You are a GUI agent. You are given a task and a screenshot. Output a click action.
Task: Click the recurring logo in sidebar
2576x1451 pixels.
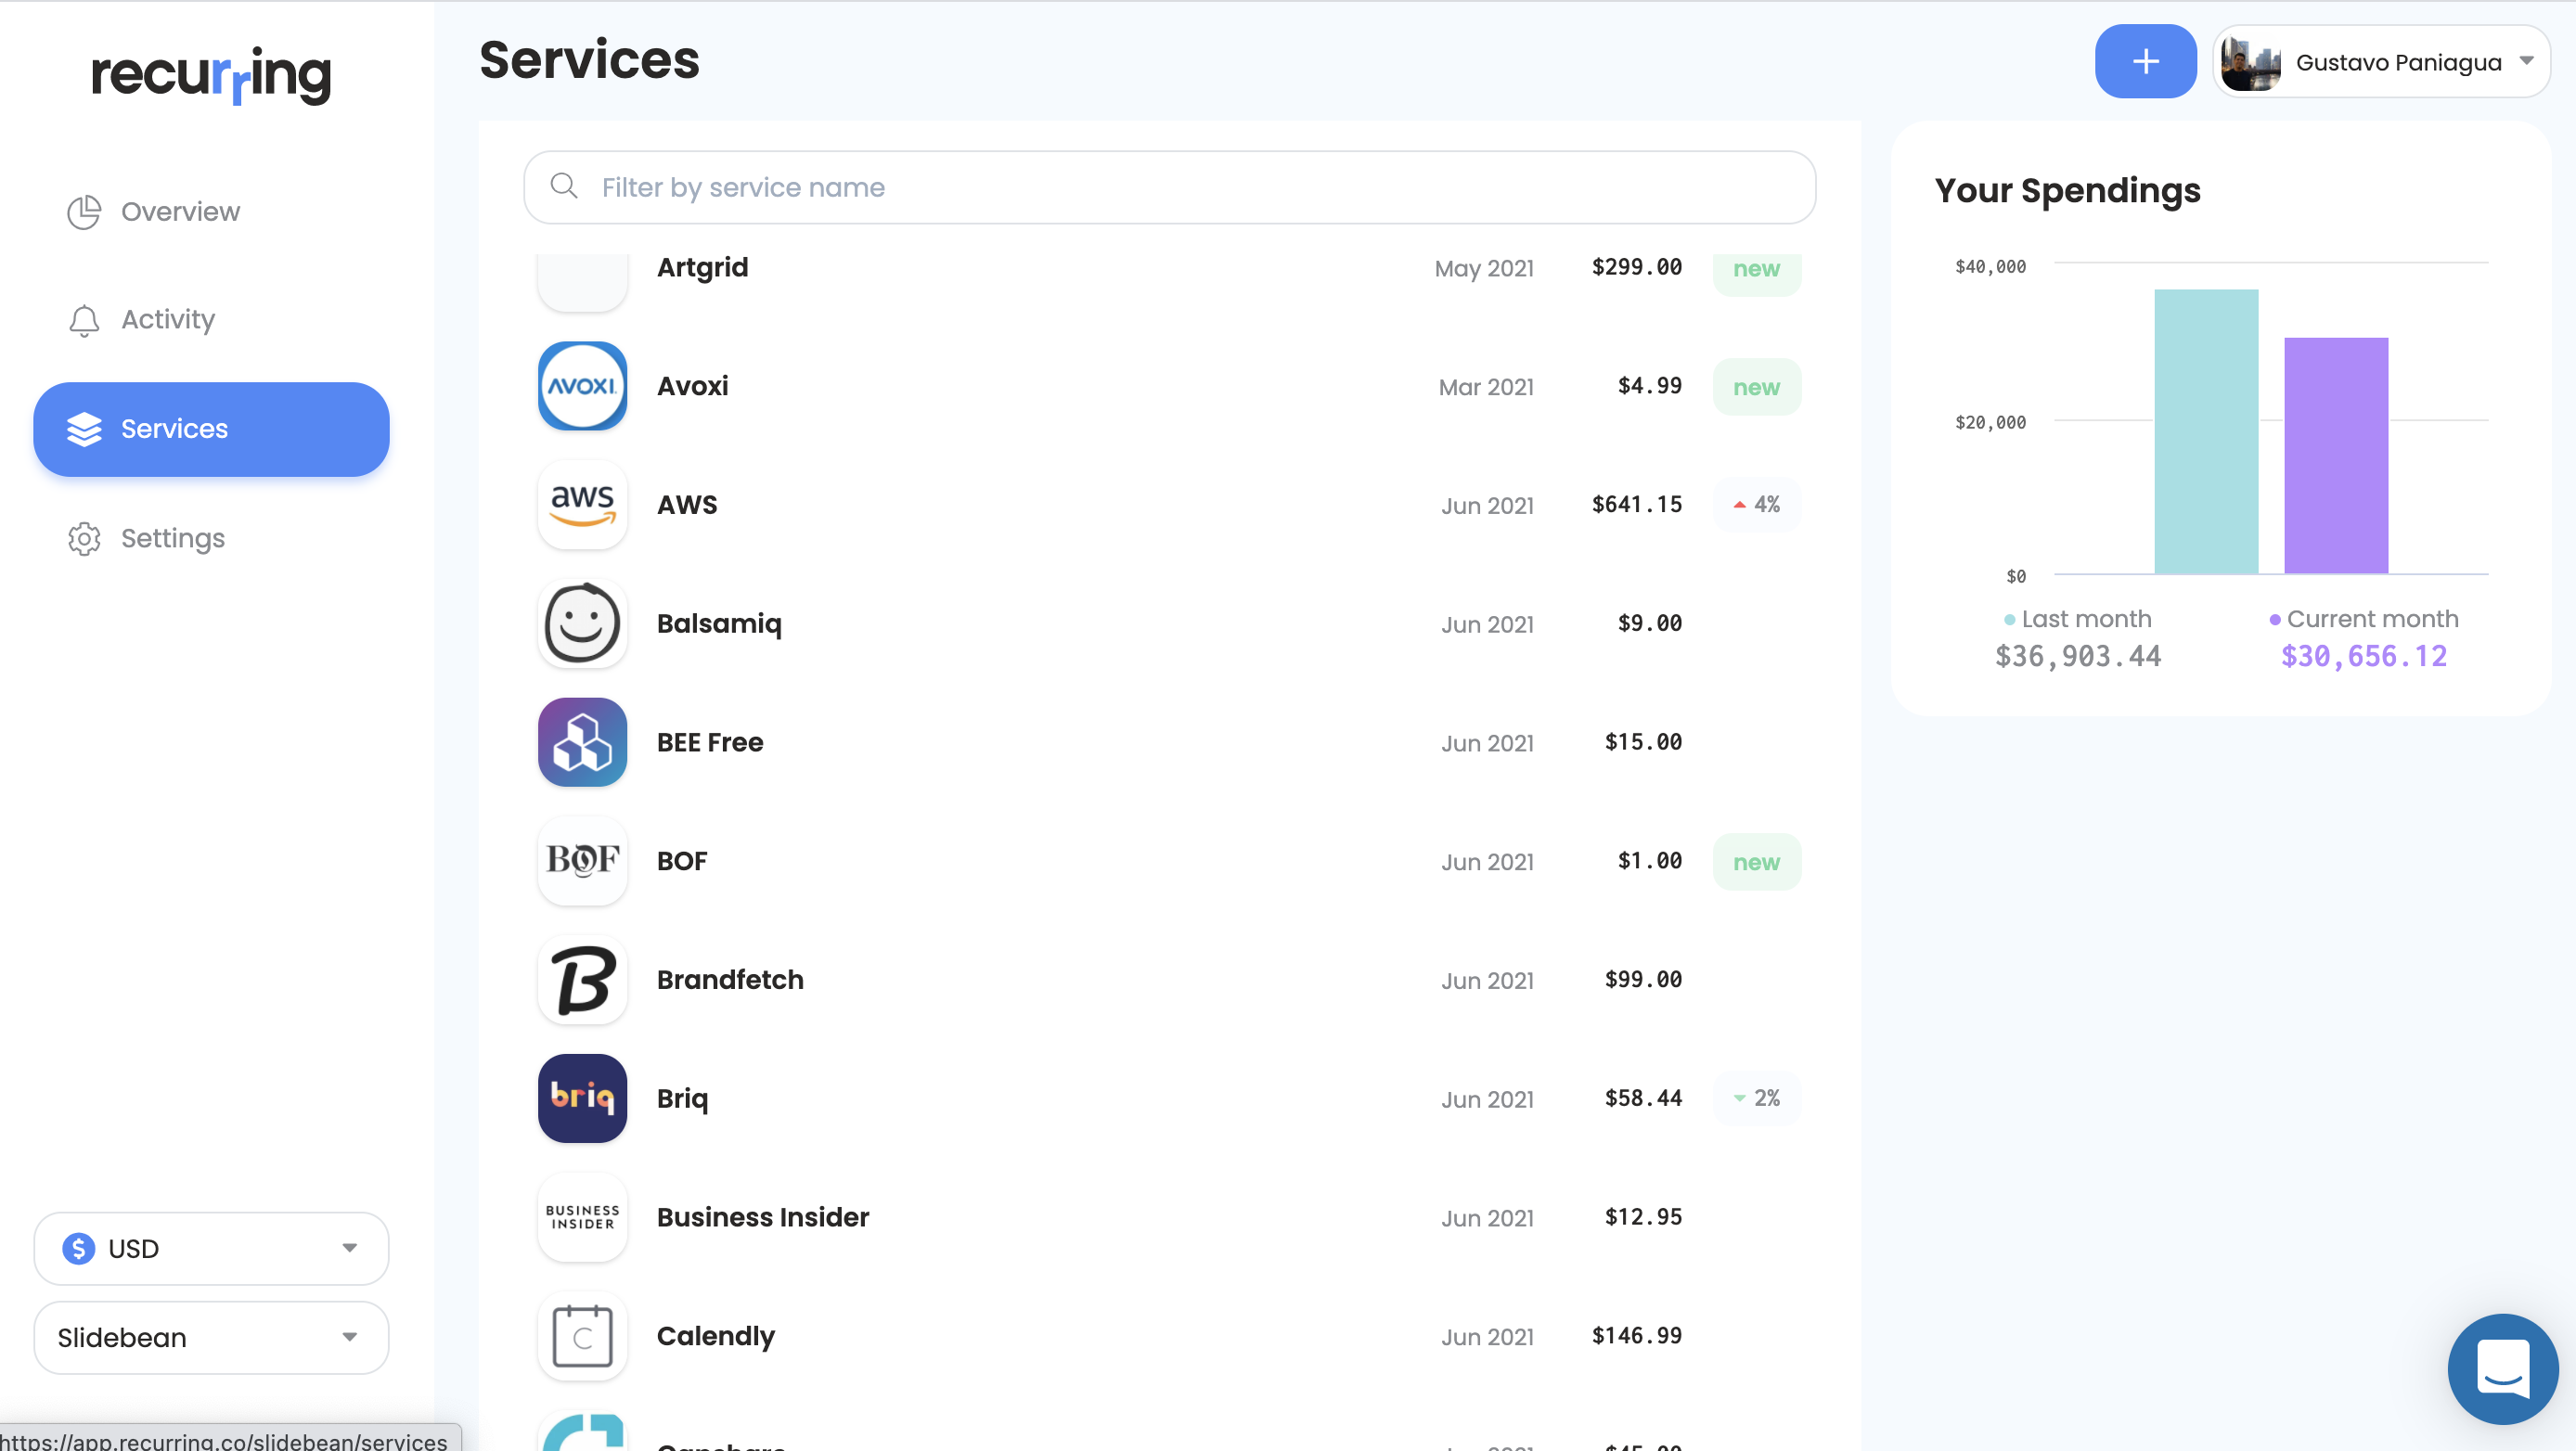[x=211, y=75]
